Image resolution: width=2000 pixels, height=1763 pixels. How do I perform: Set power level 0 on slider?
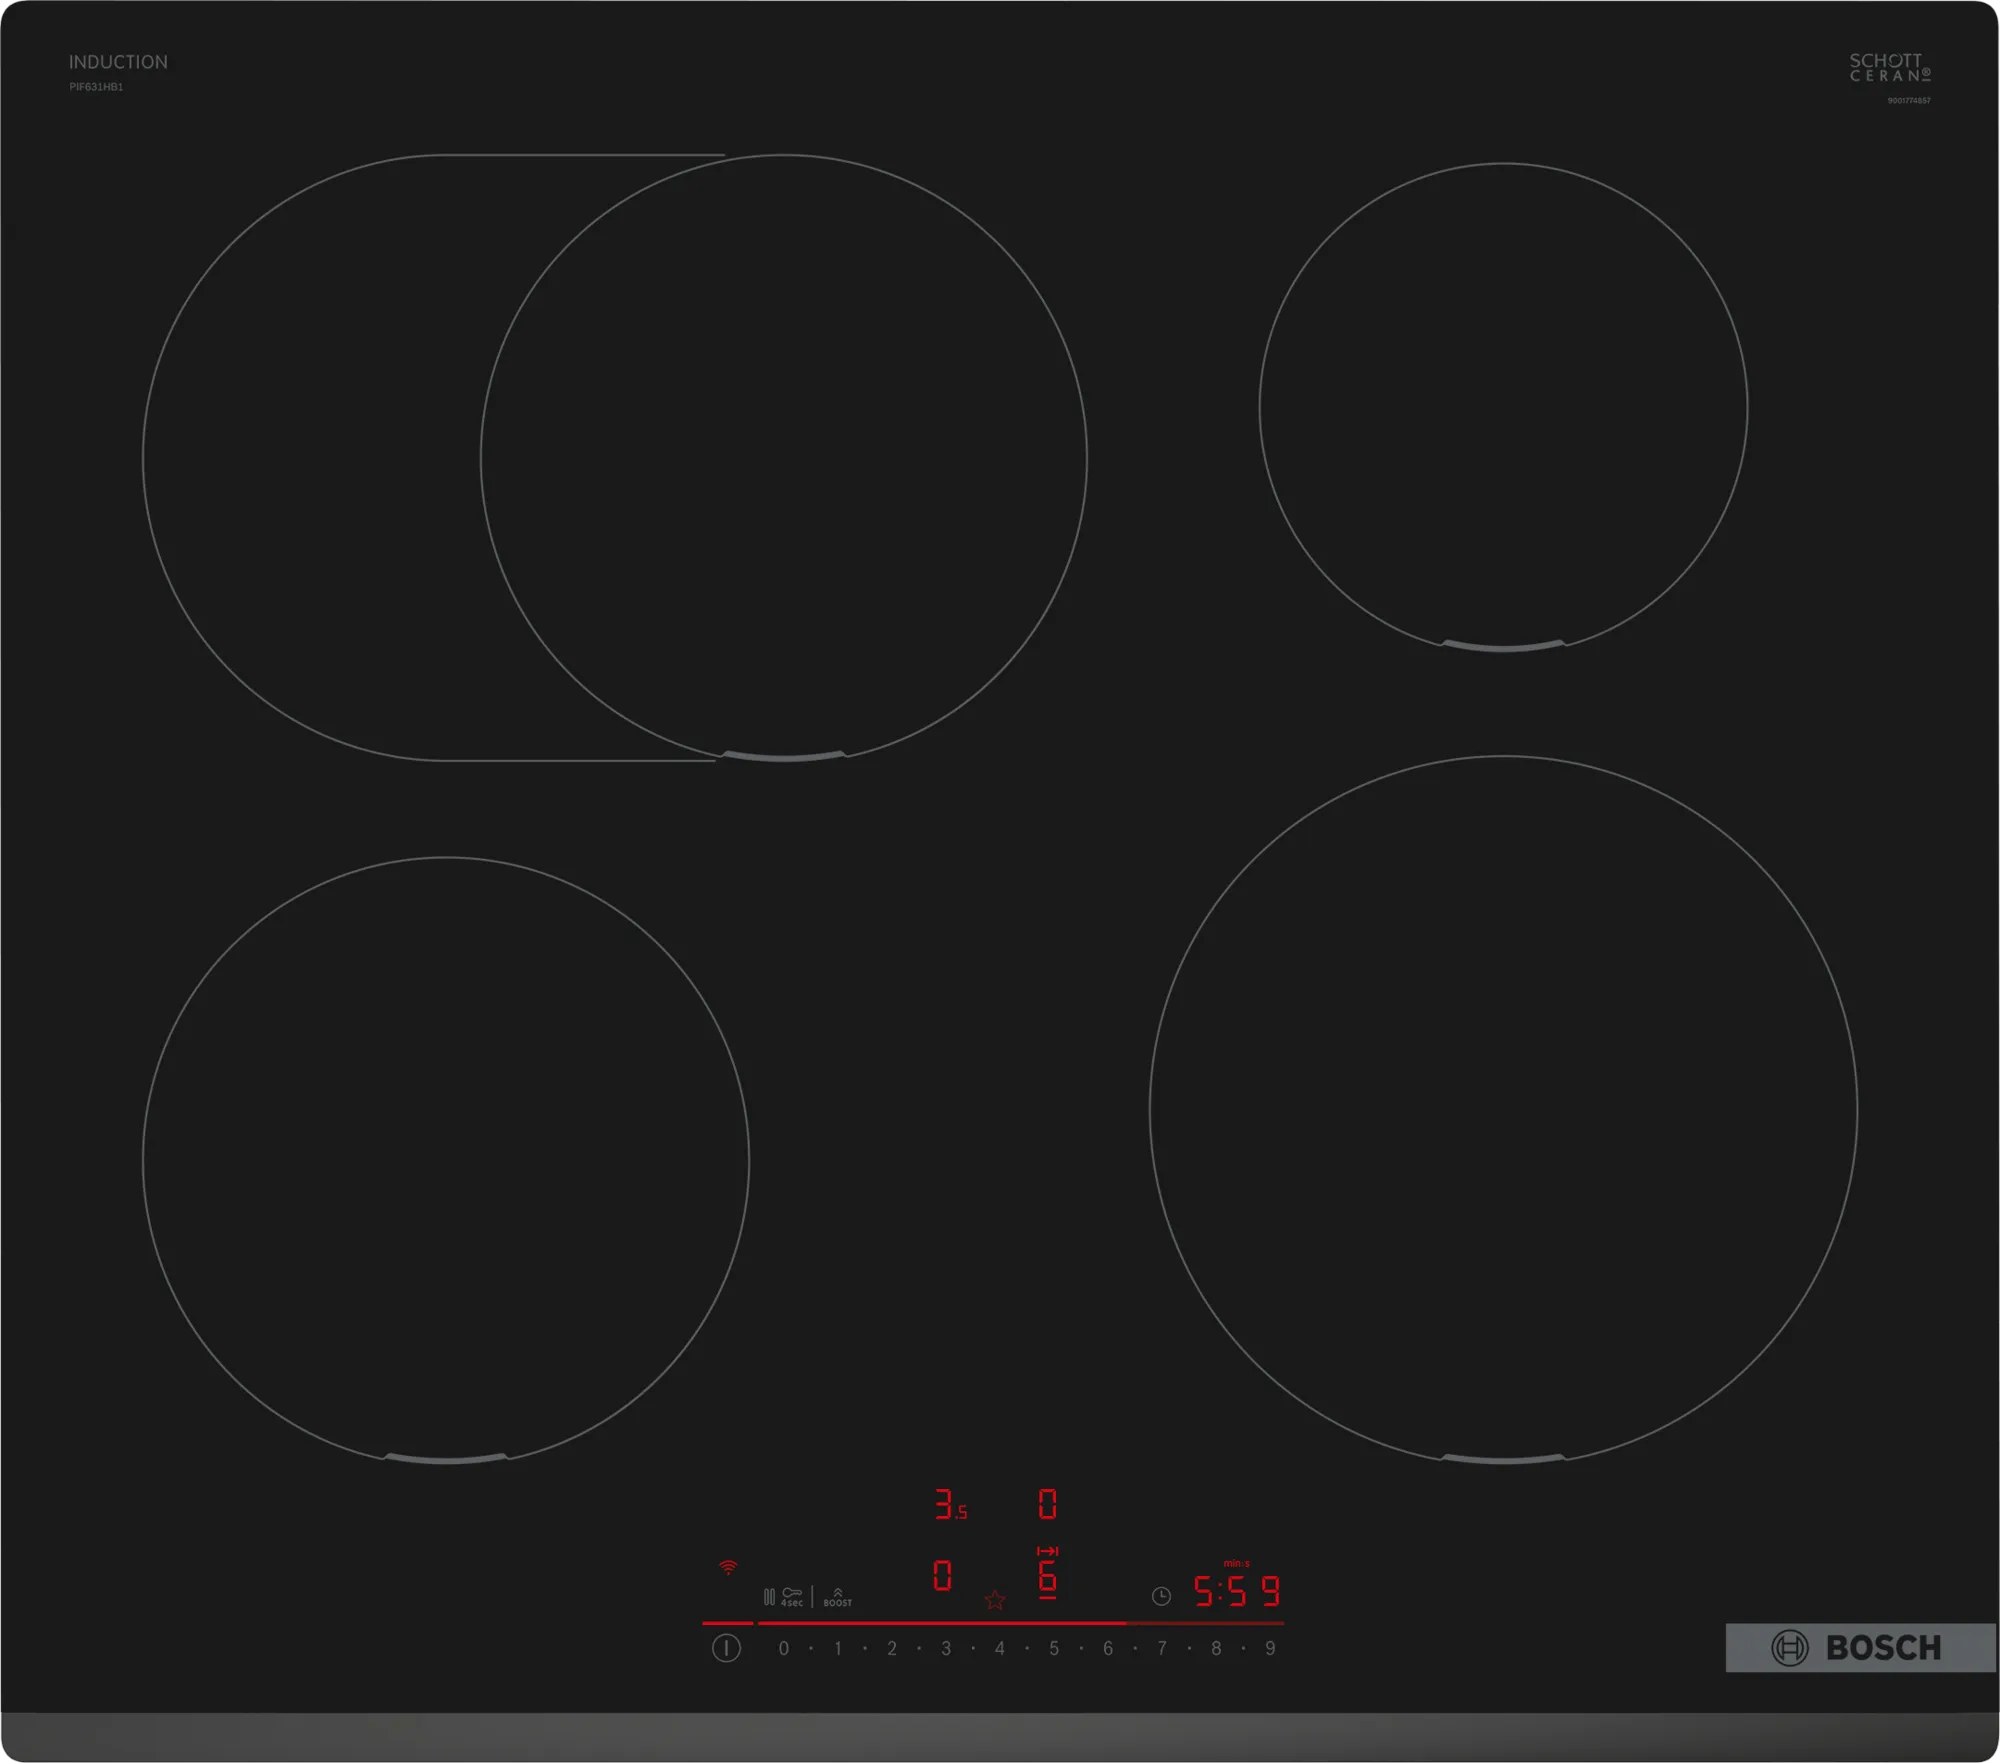tap(783, 1648)
